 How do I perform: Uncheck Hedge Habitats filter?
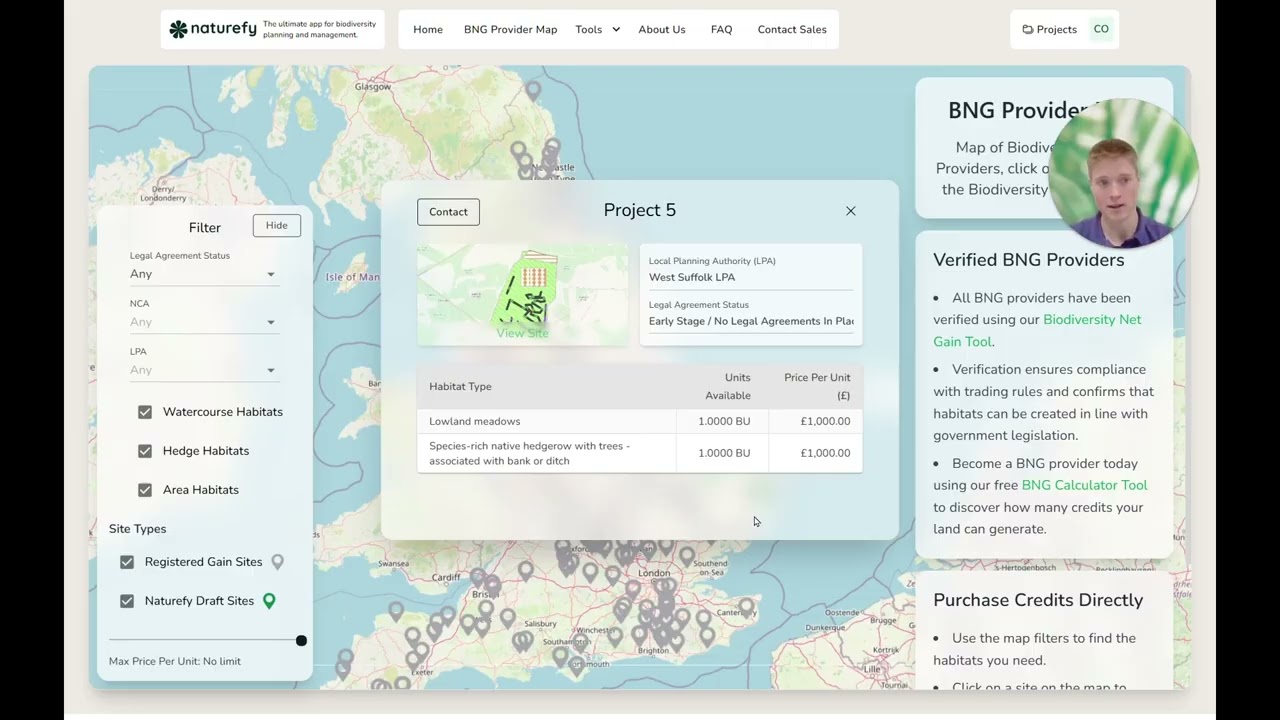click(x=145, y=451)
